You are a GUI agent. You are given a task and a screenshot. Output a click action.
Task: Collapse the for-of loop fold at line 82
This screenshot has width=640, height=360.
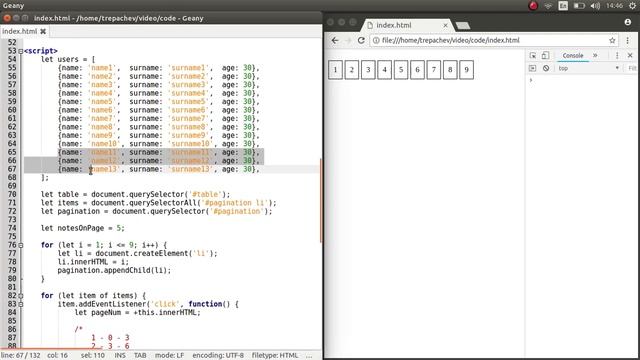[x=20, y=296]
